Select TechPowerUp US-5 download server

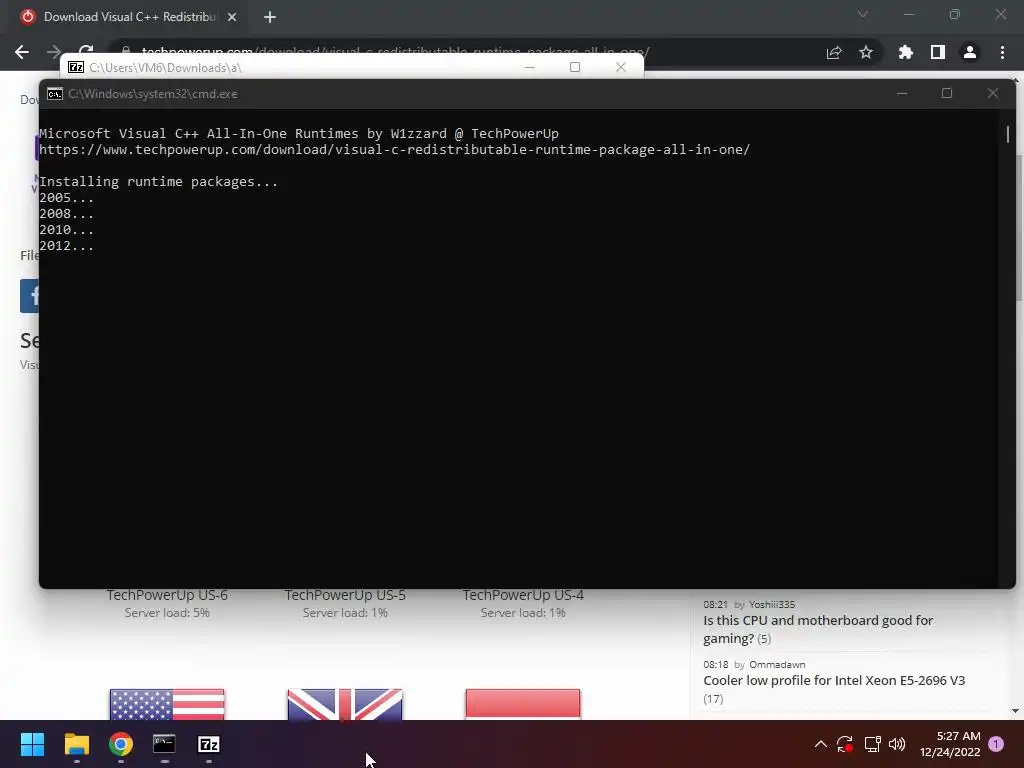[345, 595]
